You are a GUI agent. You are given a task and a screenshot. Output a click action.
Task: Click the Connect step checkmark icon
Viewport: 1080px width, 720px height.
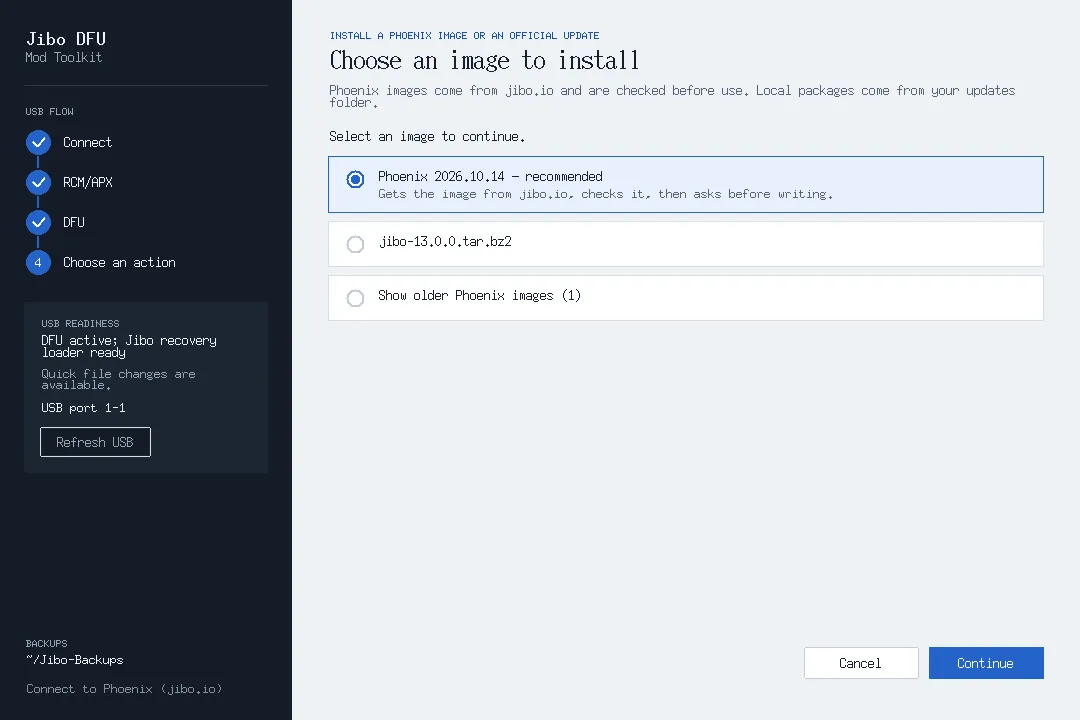click(39, 143)
